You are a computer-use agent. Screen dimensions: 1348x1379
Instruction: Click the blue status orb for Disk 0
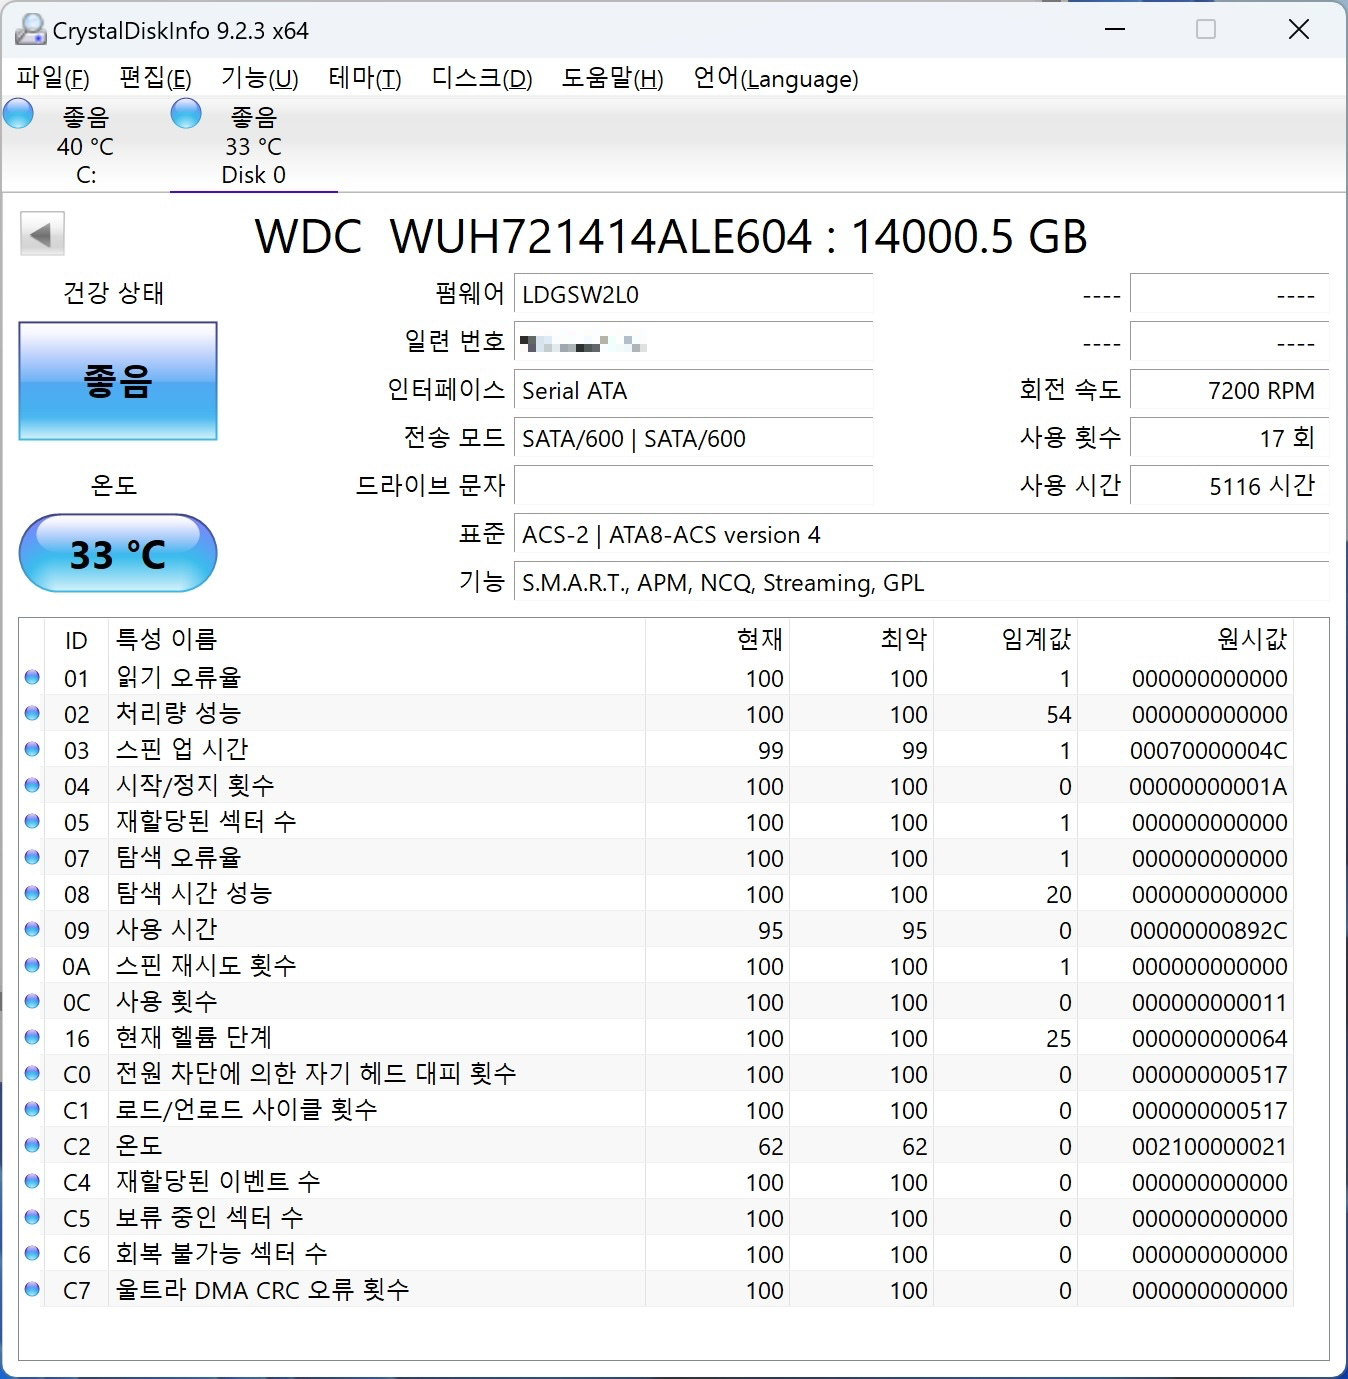click(186, 113)
